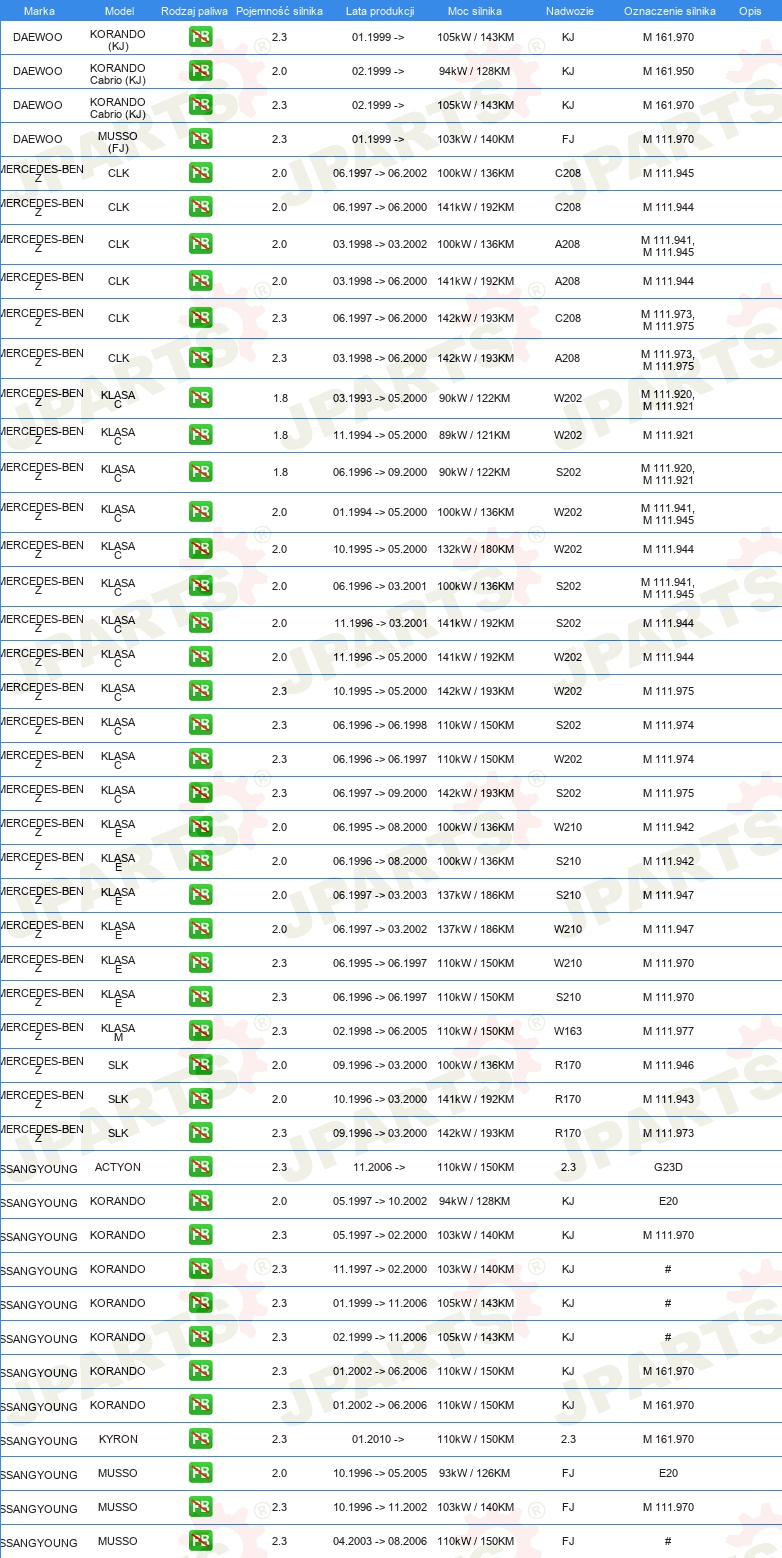Click the Opis column header
782x1558 pixels.
pyautogui.click(x=749, y=10)
